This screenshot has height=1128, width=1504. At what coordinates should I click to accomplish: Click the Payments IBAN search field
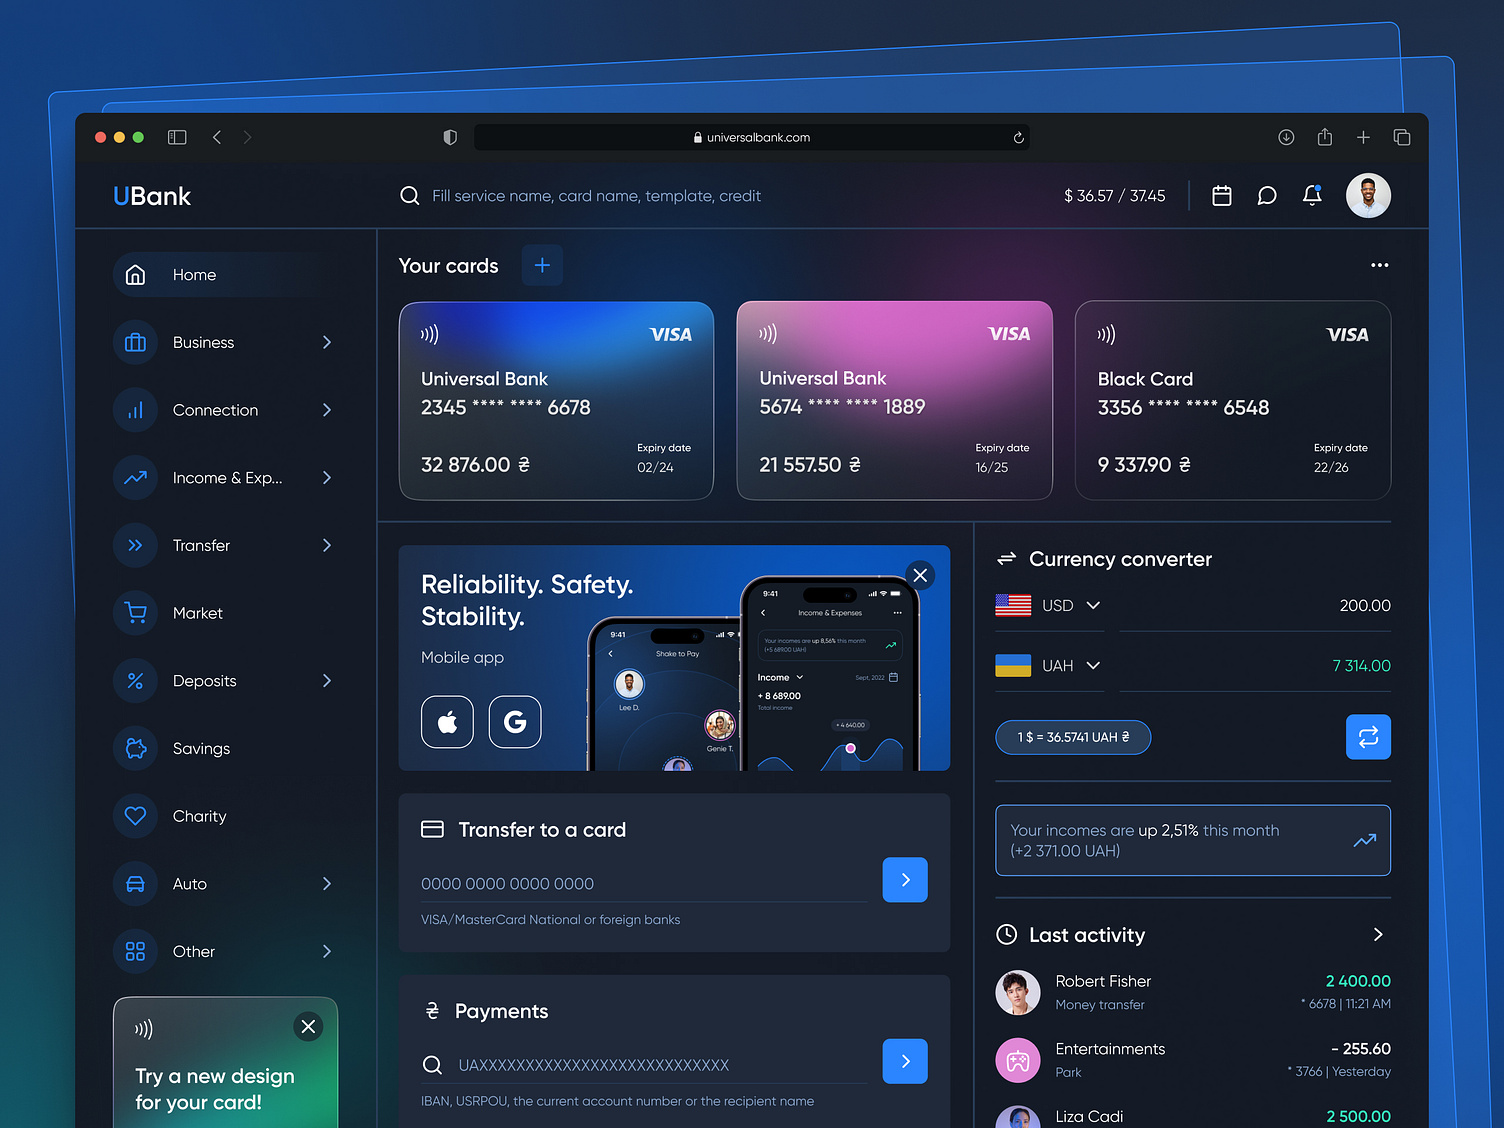coord(643,1065)
